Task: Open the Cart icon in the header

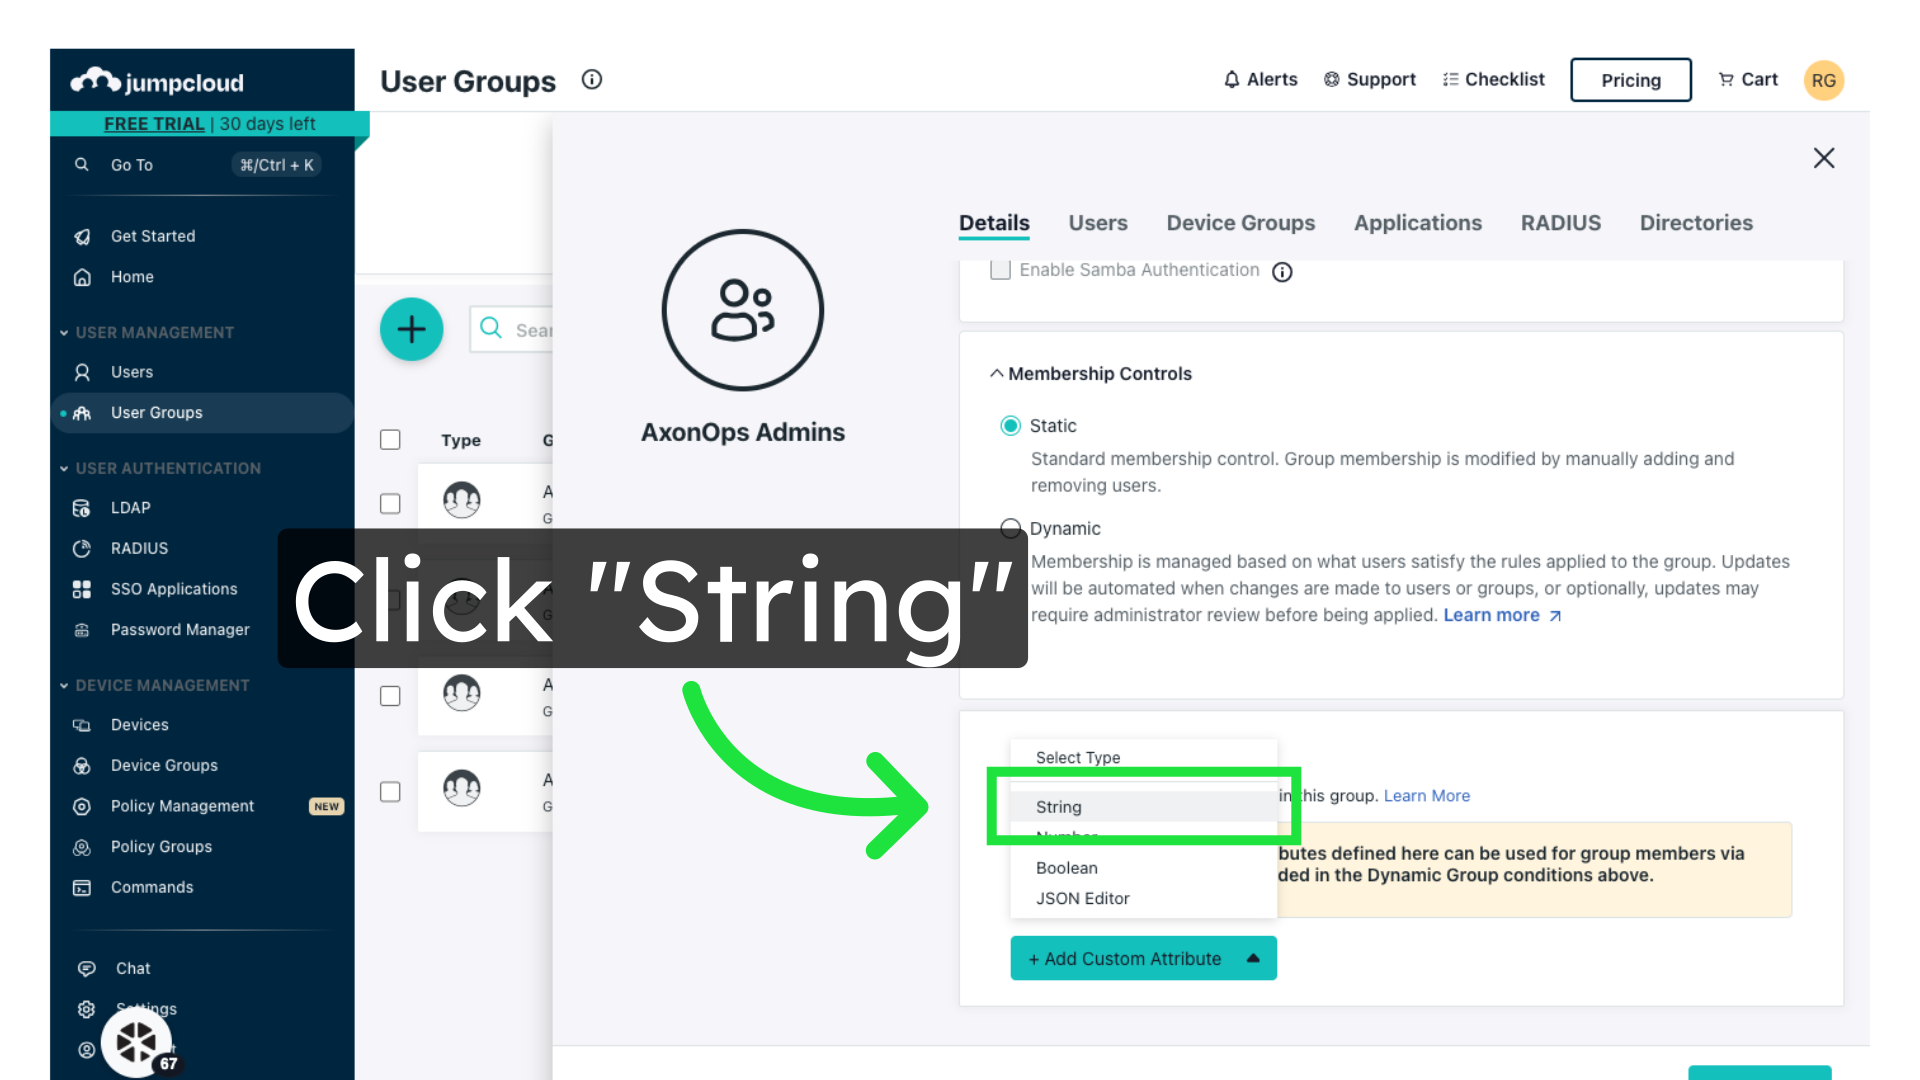Action: click(1726, 80)
